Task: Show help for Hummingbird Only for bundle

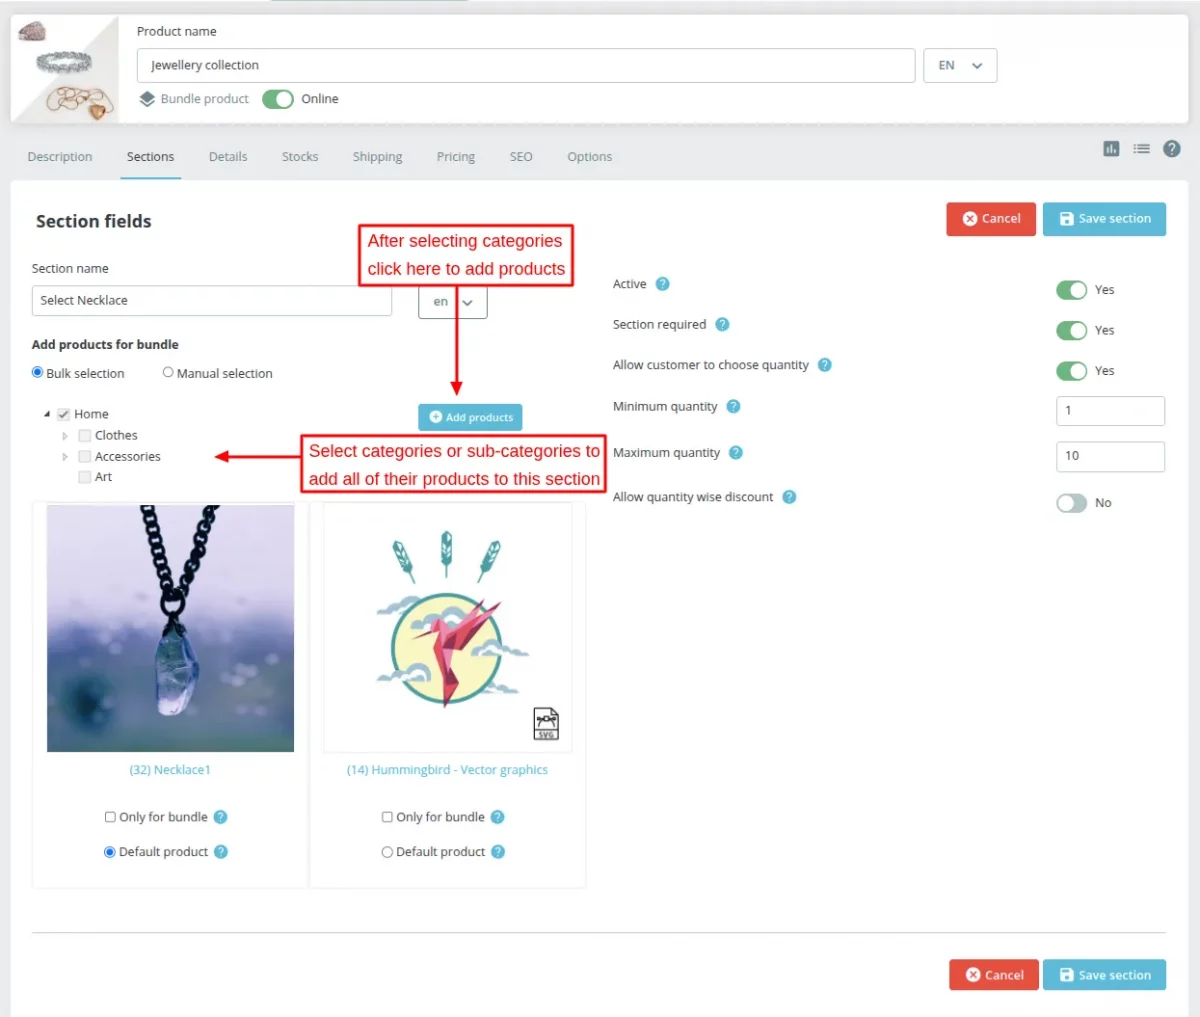Action: [x=498, y=817]
